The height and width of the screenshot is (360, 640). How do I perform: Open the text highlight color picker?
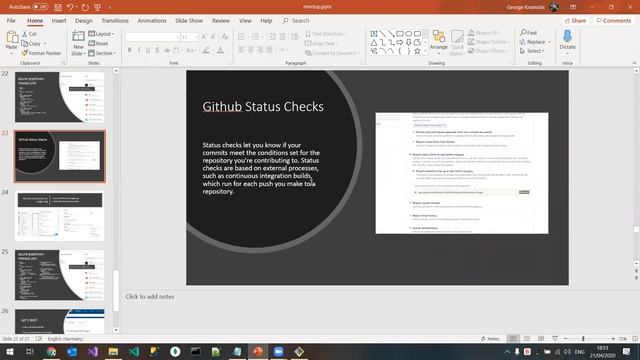[x=207, y=50]
